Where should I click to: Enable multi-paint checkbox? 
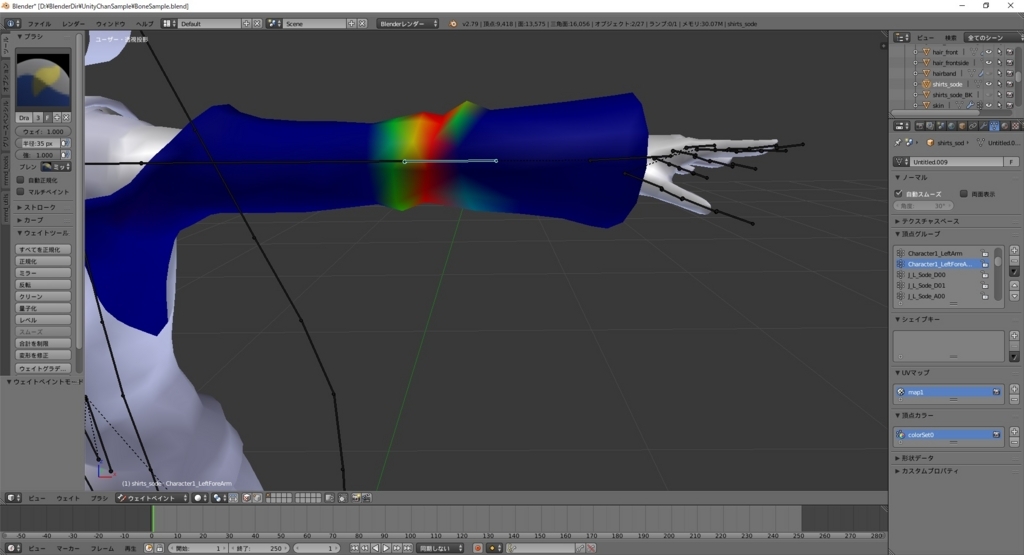pos(20,192)
